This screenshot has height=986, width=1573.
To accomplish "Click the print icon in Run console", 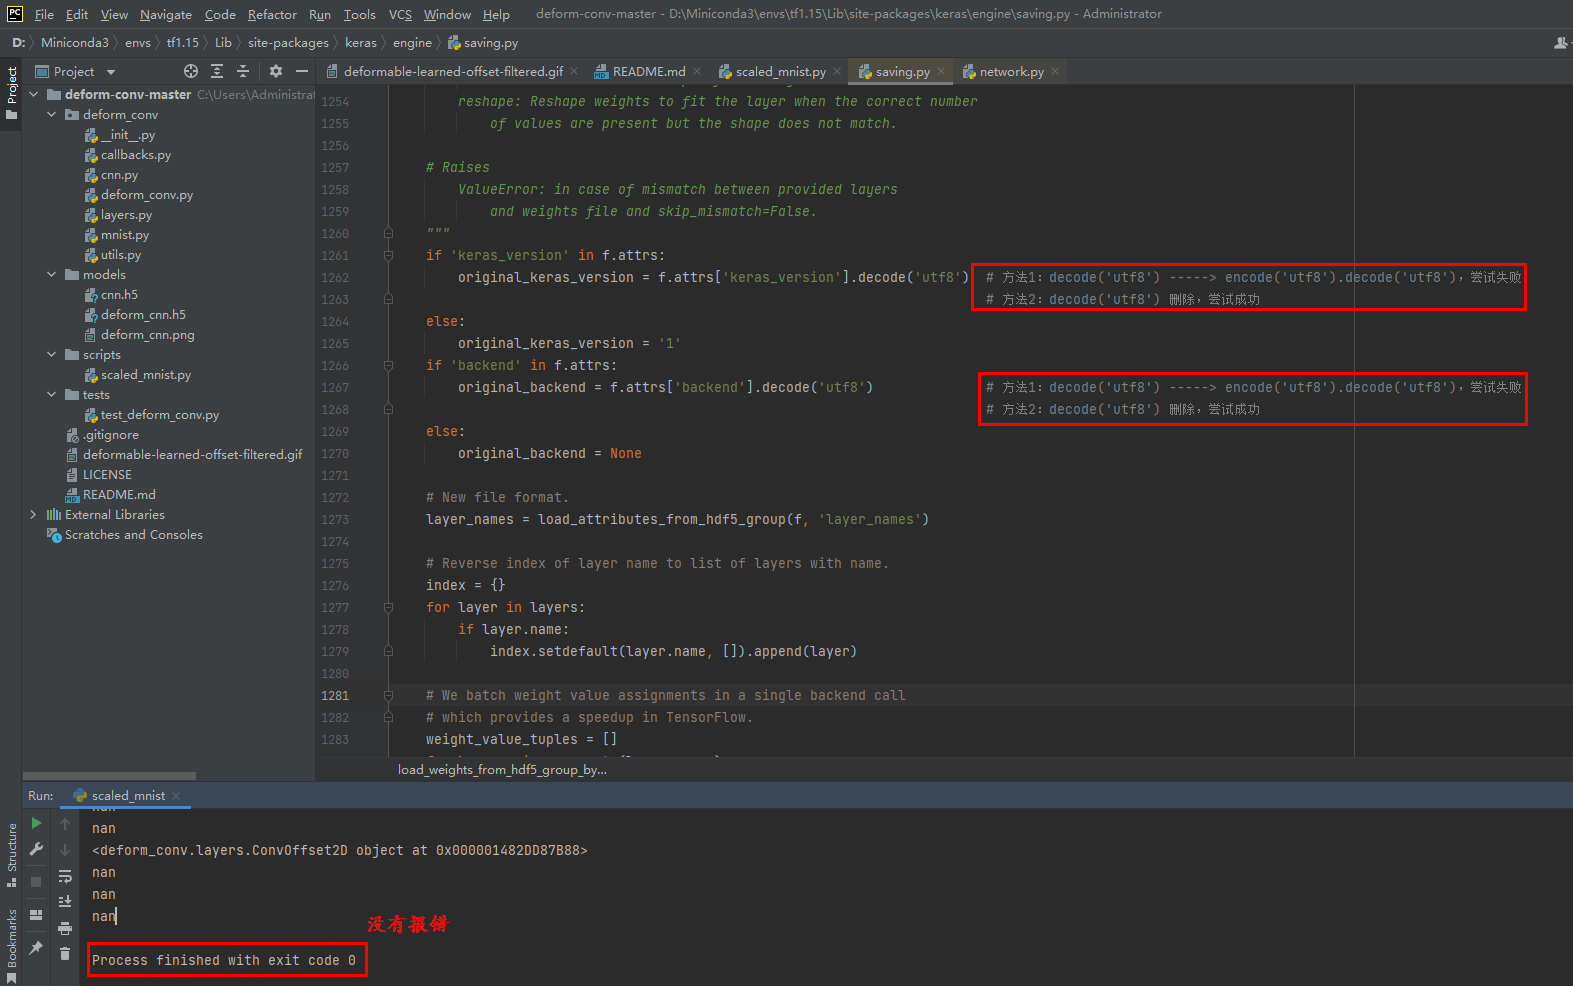I will (x=65, y=928).
